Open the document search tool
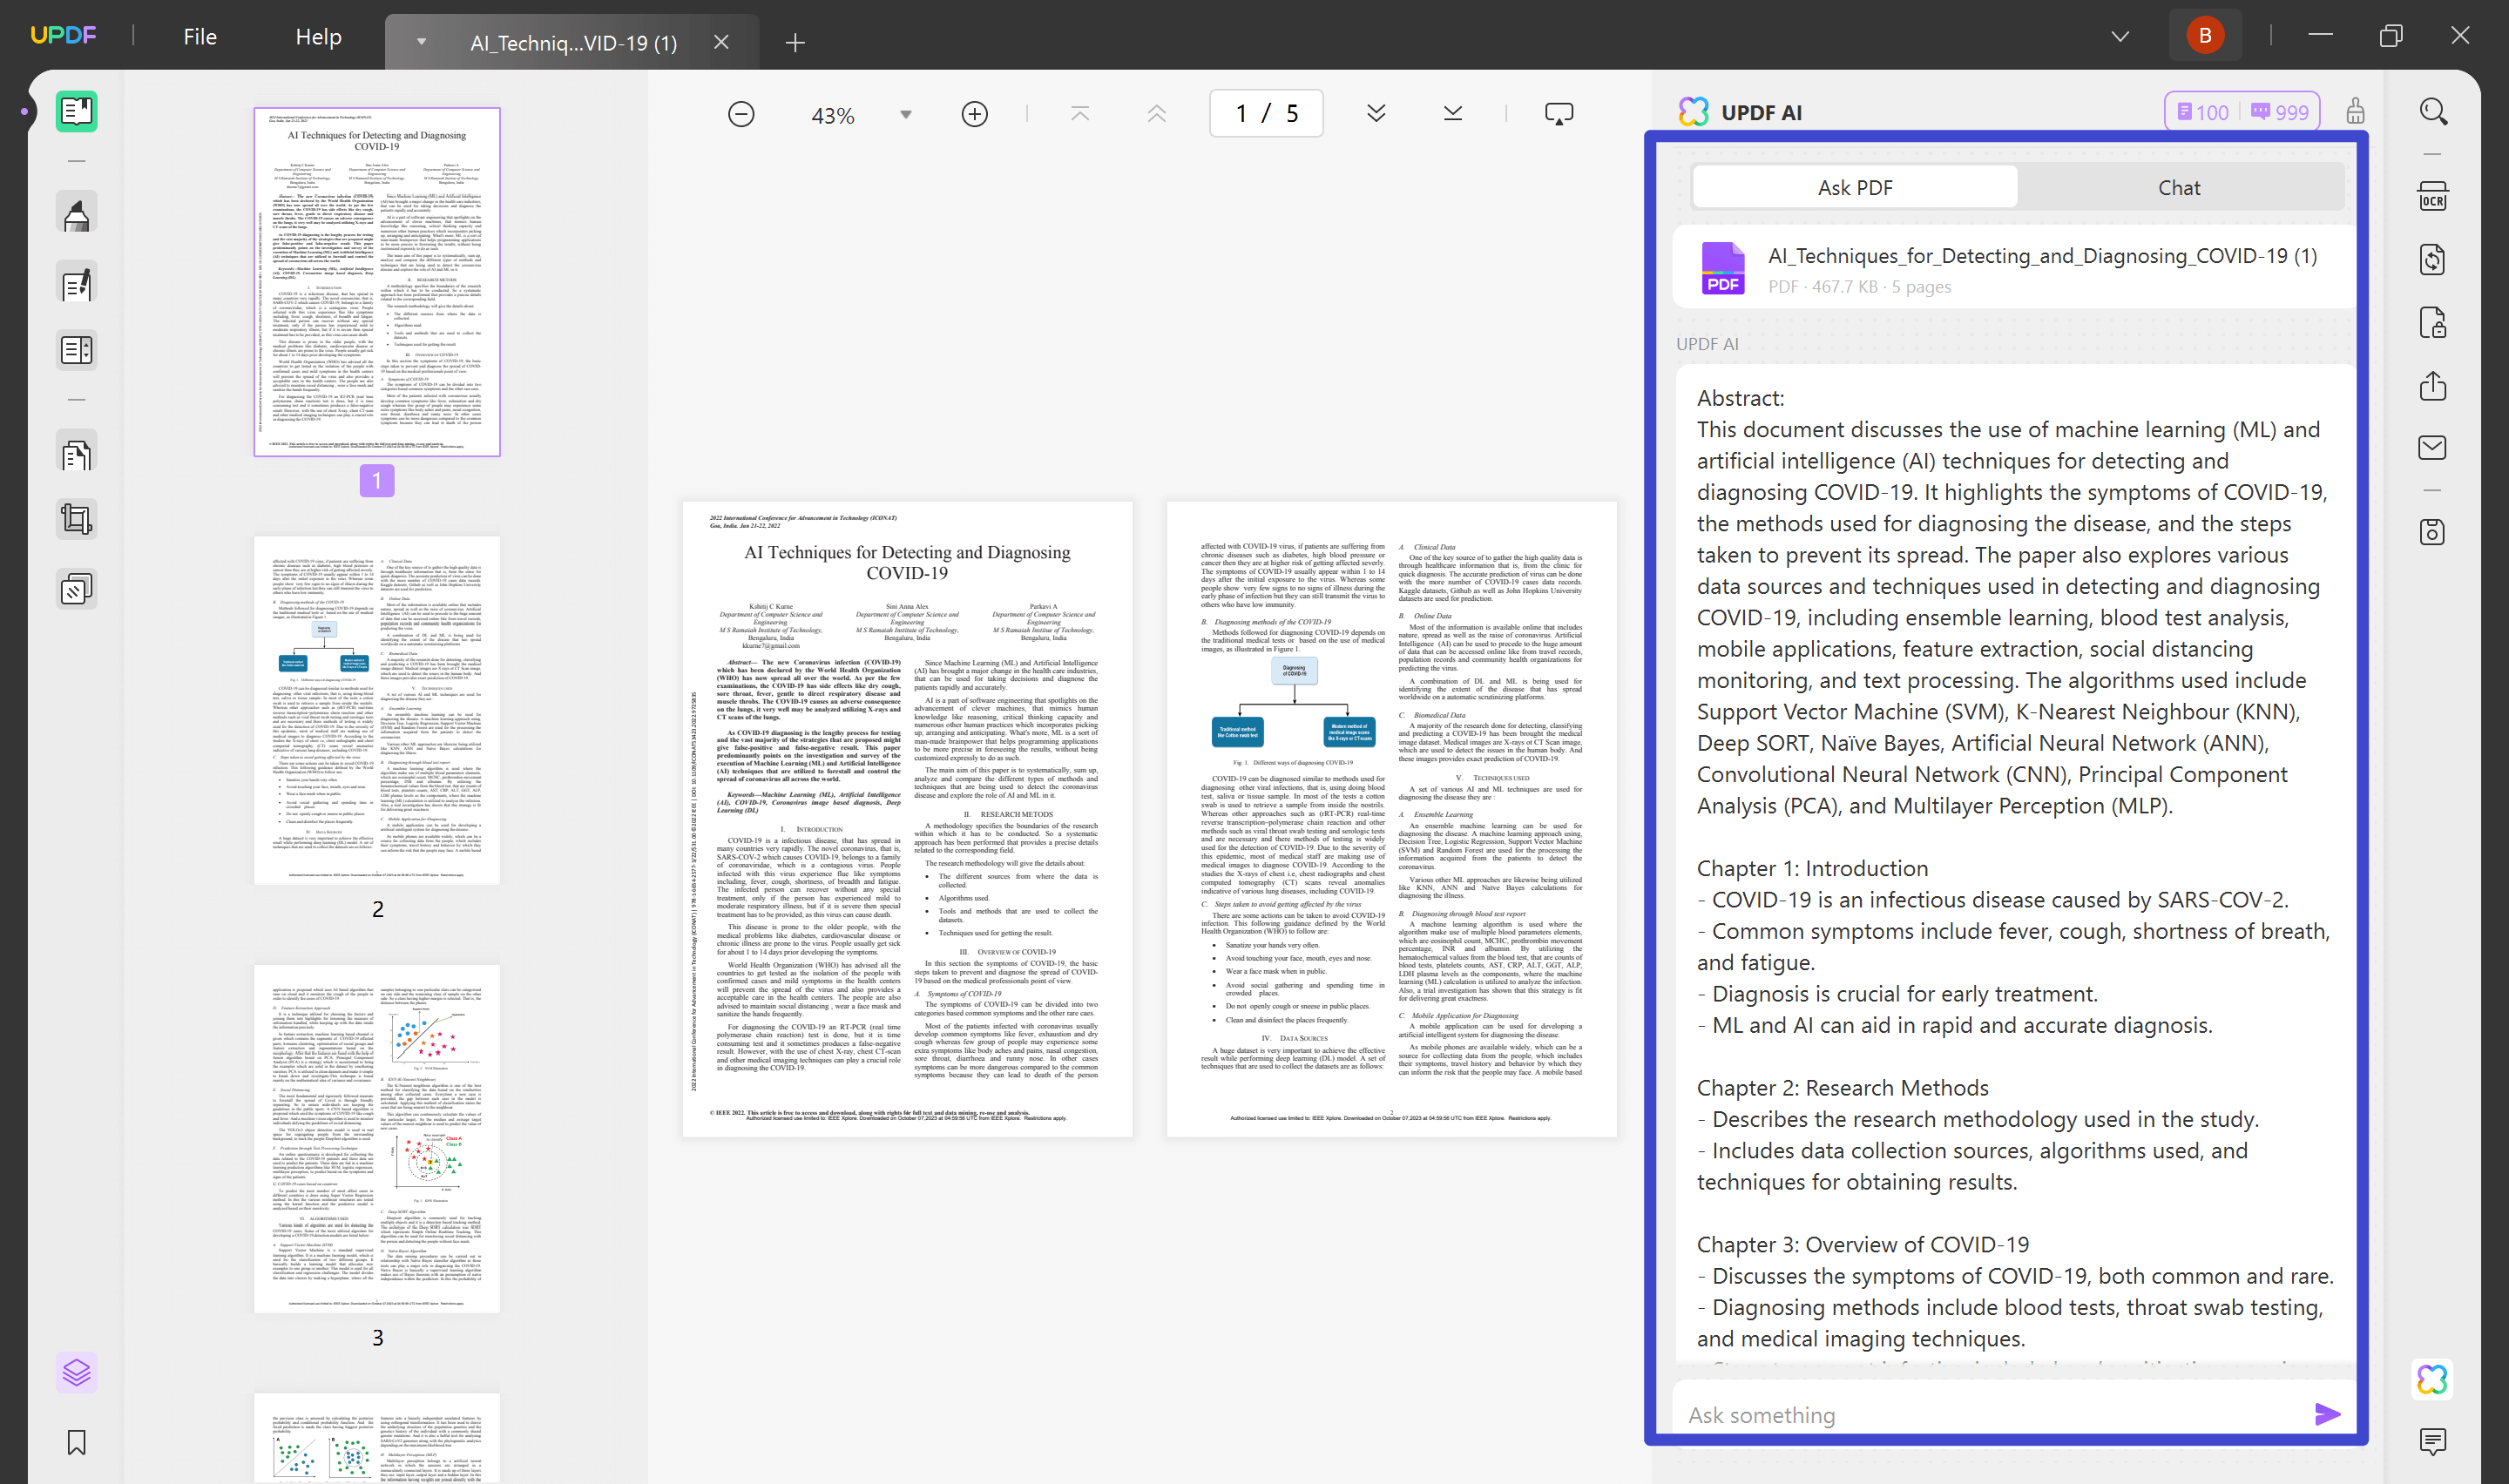The image size is (2509, 1484). (x=2433, y=111)
